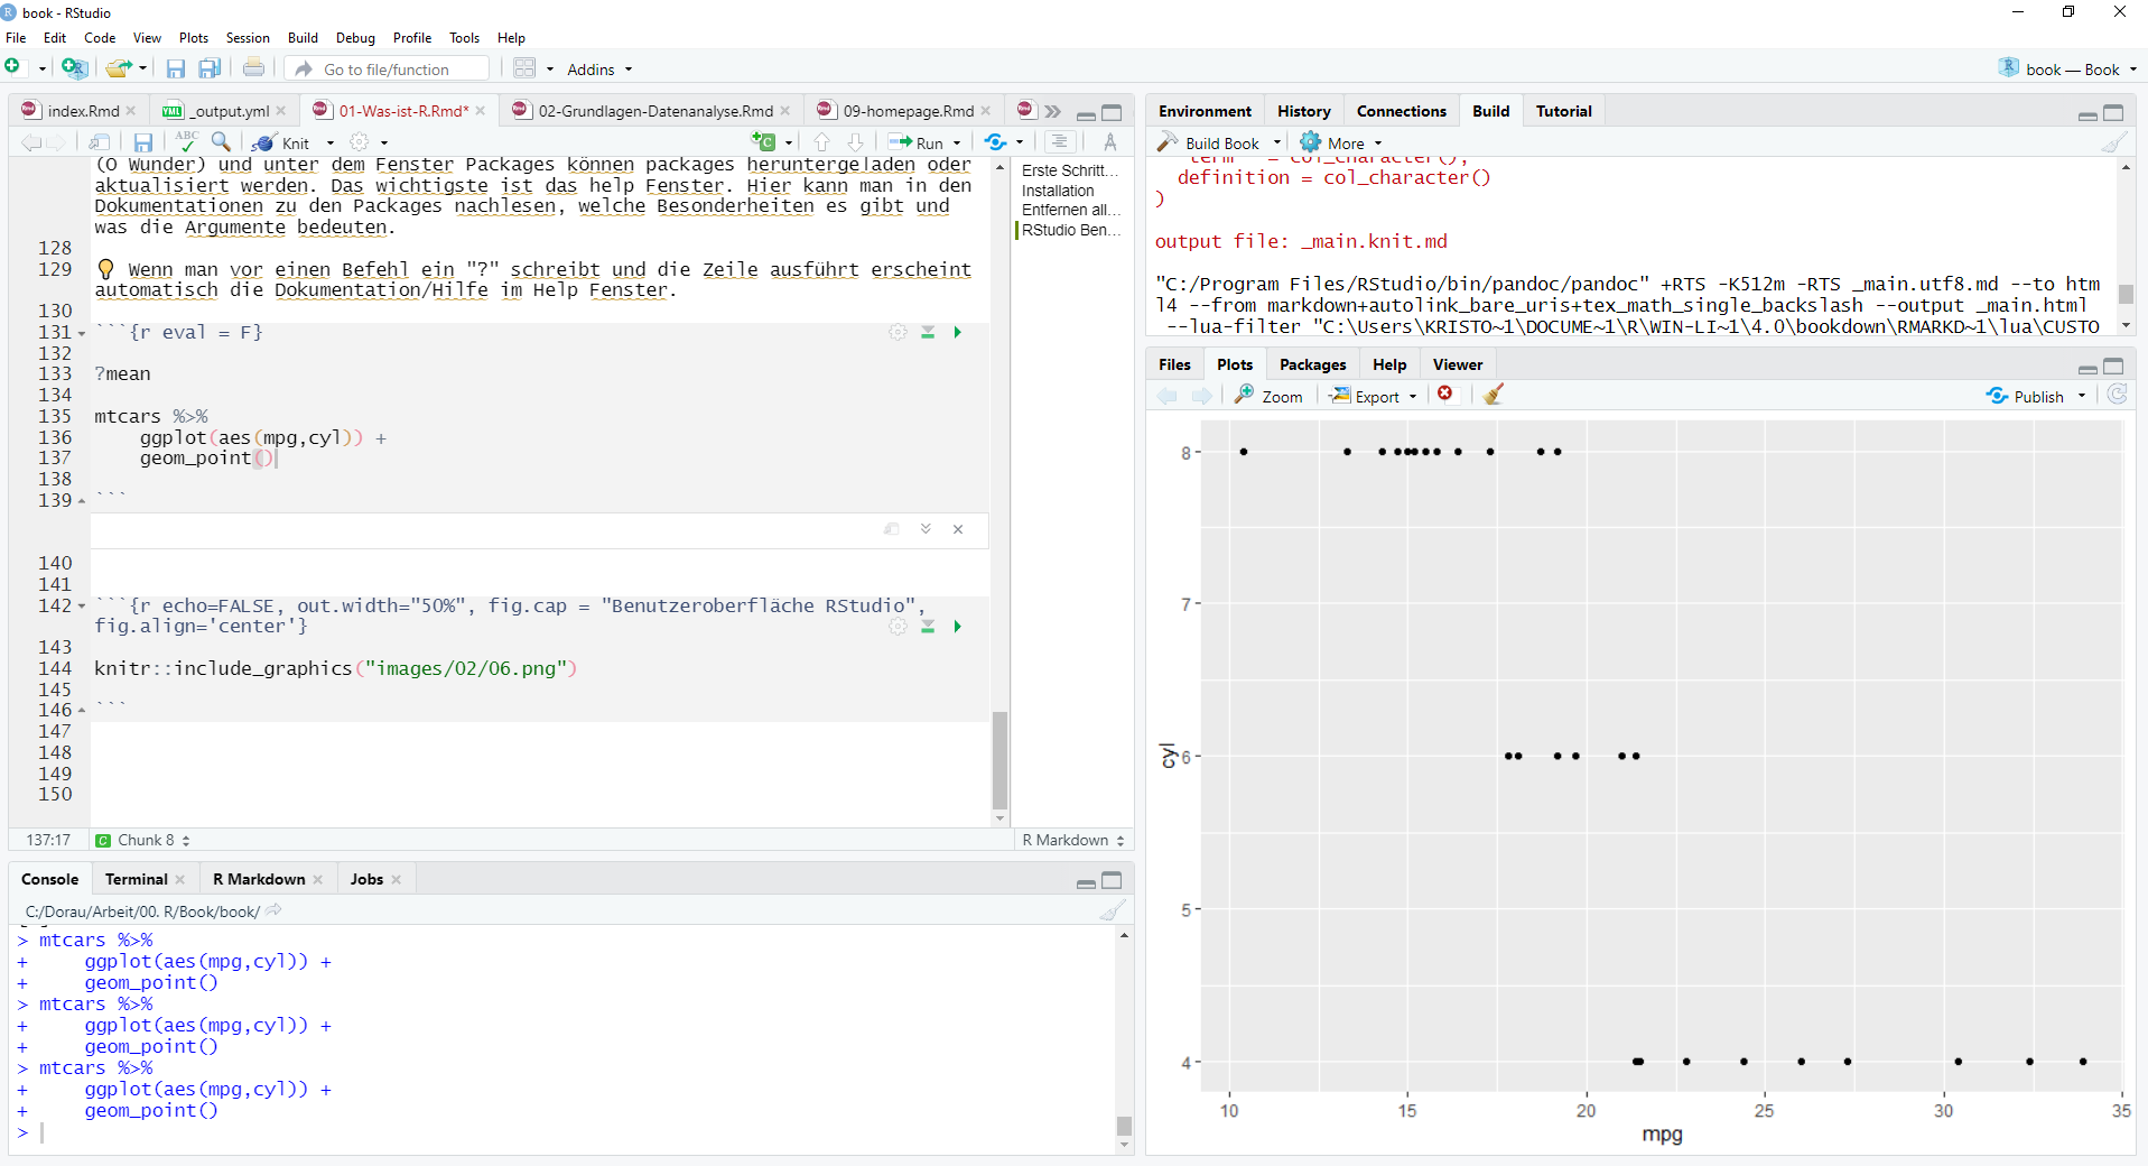Run all chunks above chunk 131
Screen dimensions: 2148x1166
pyautogui.click(x=928, y=332)
